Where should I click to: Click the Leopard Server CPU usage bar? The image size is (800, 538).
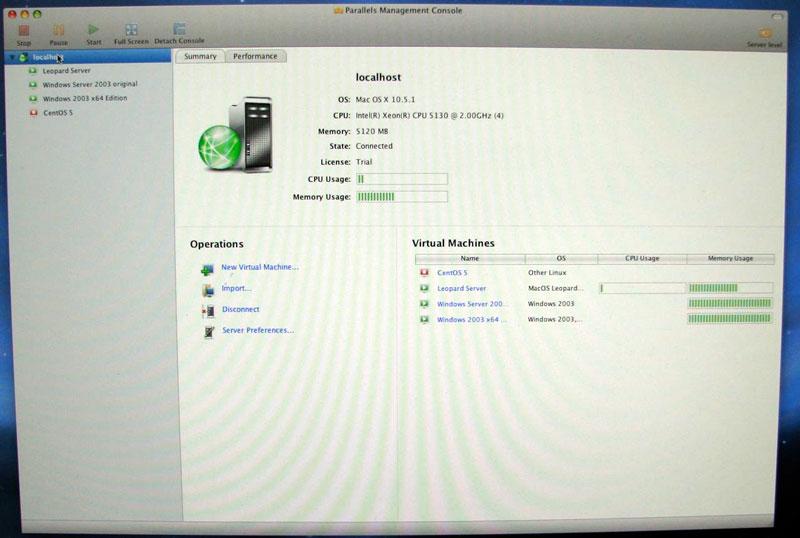(642, 288)
